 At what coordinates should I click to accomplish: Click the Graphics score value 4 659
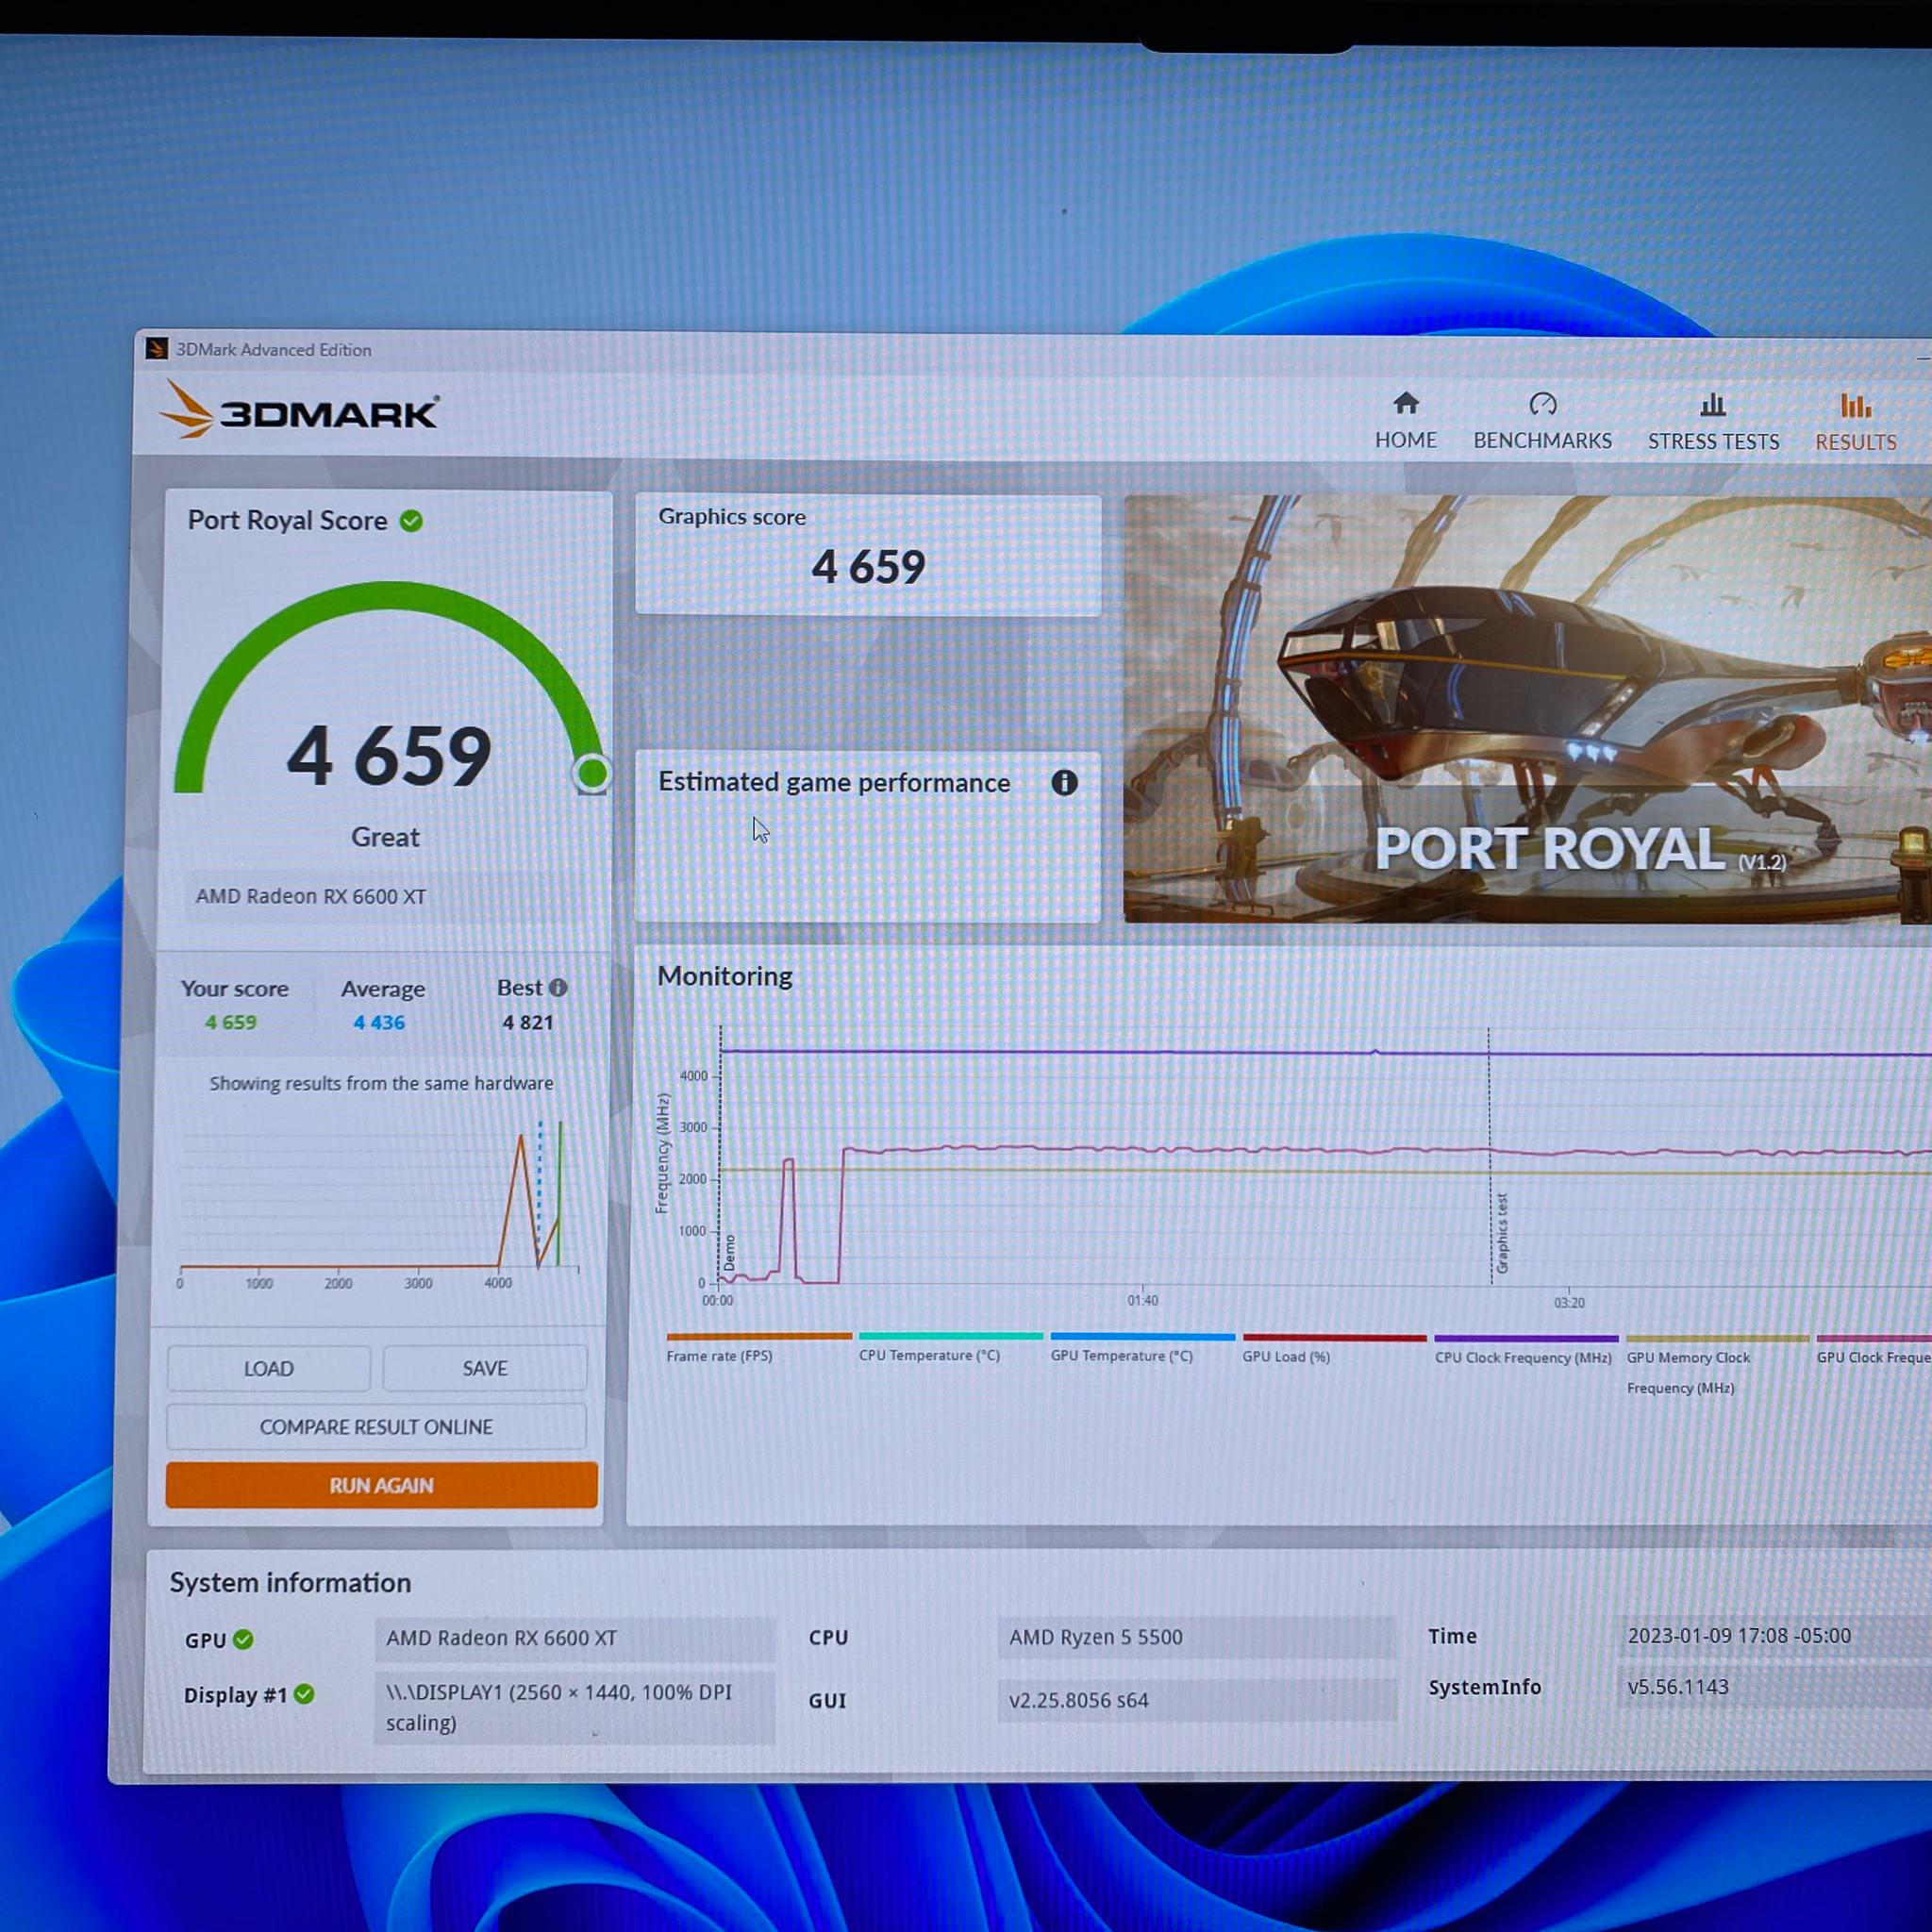(868, 567)
